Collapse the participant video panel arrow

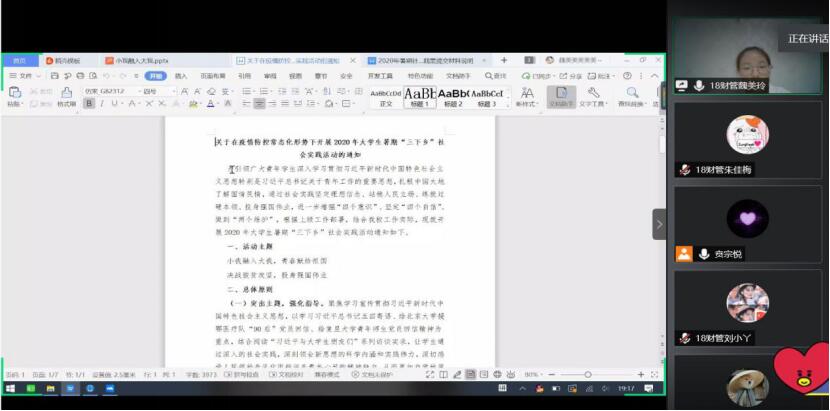tap(659, 225)
